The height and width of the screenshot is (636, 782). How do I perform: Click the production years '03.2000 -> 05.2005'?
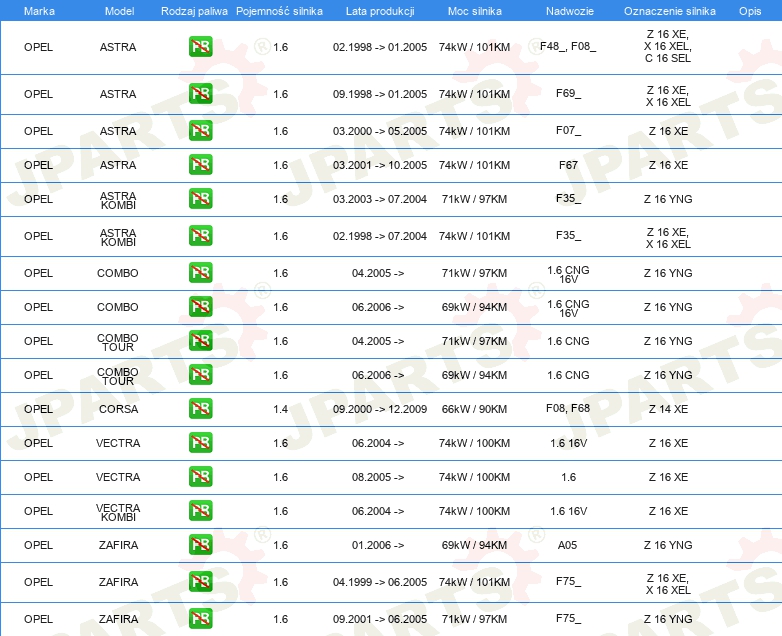pyautogui.click(x=380, y=131)
